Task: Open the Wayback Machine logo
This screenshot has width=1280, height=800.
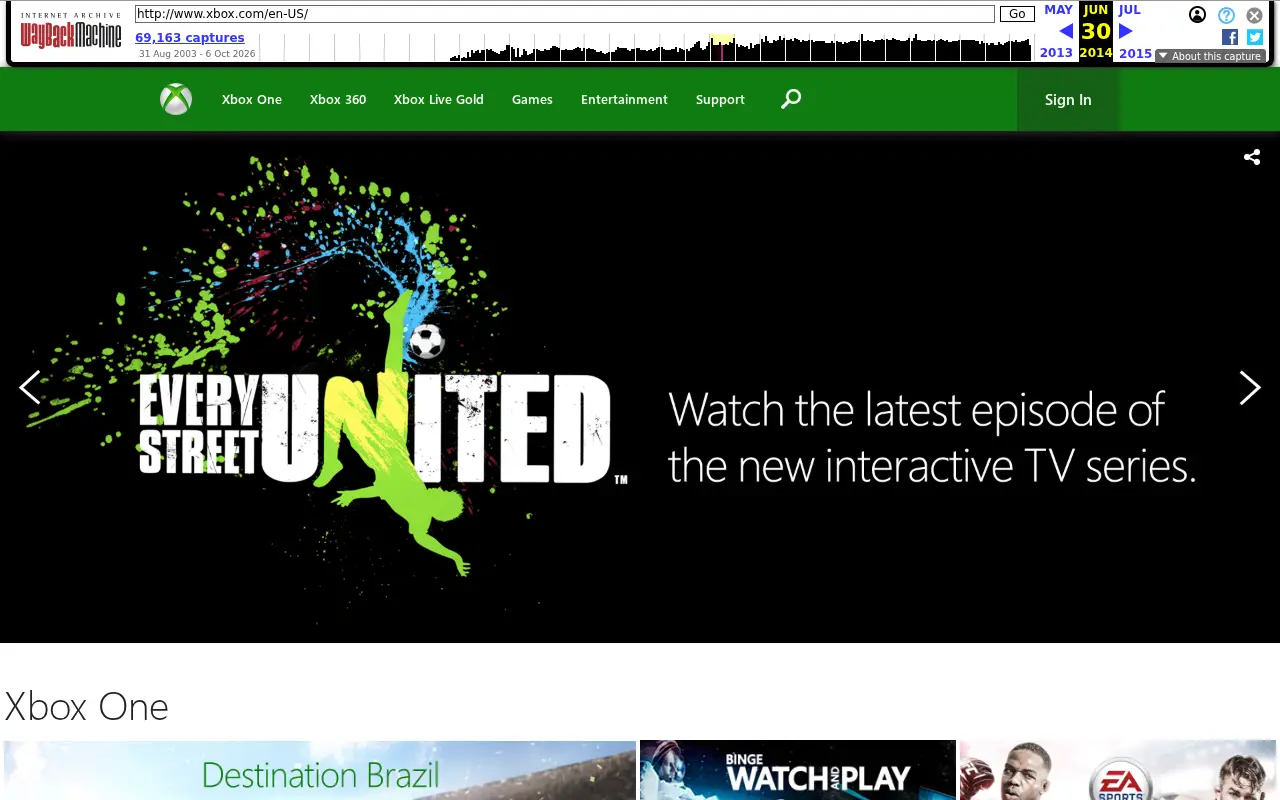Action: (71, 31)
